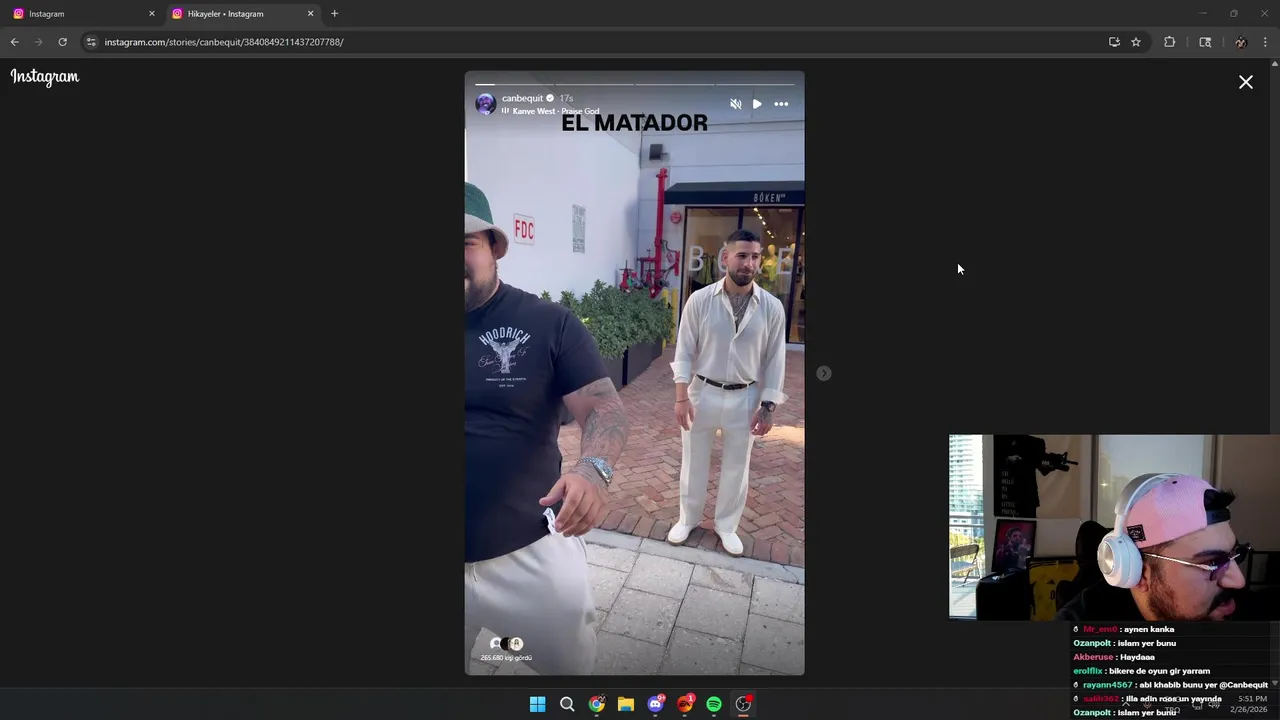Open OBS Studio from the taskbar
This screenshot has height=720, width=1280.
[743, 704]
